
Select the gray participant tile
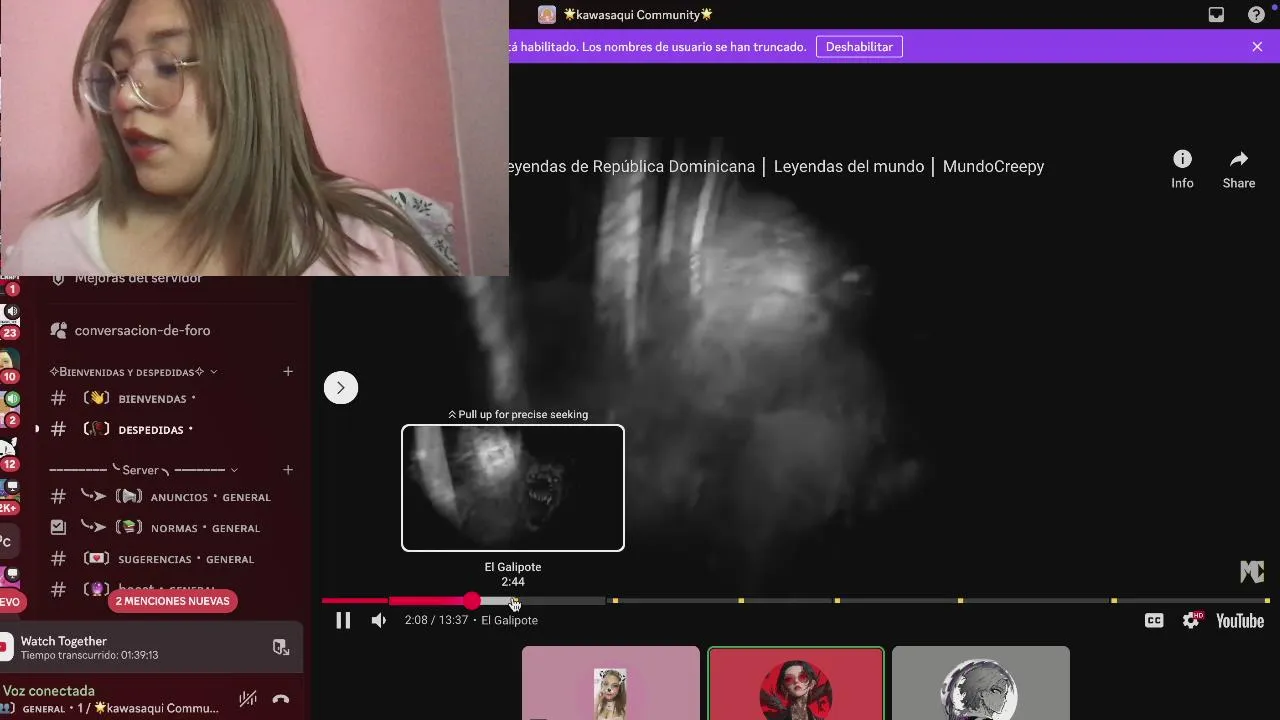pyautogui.click(x=981, y=683)
